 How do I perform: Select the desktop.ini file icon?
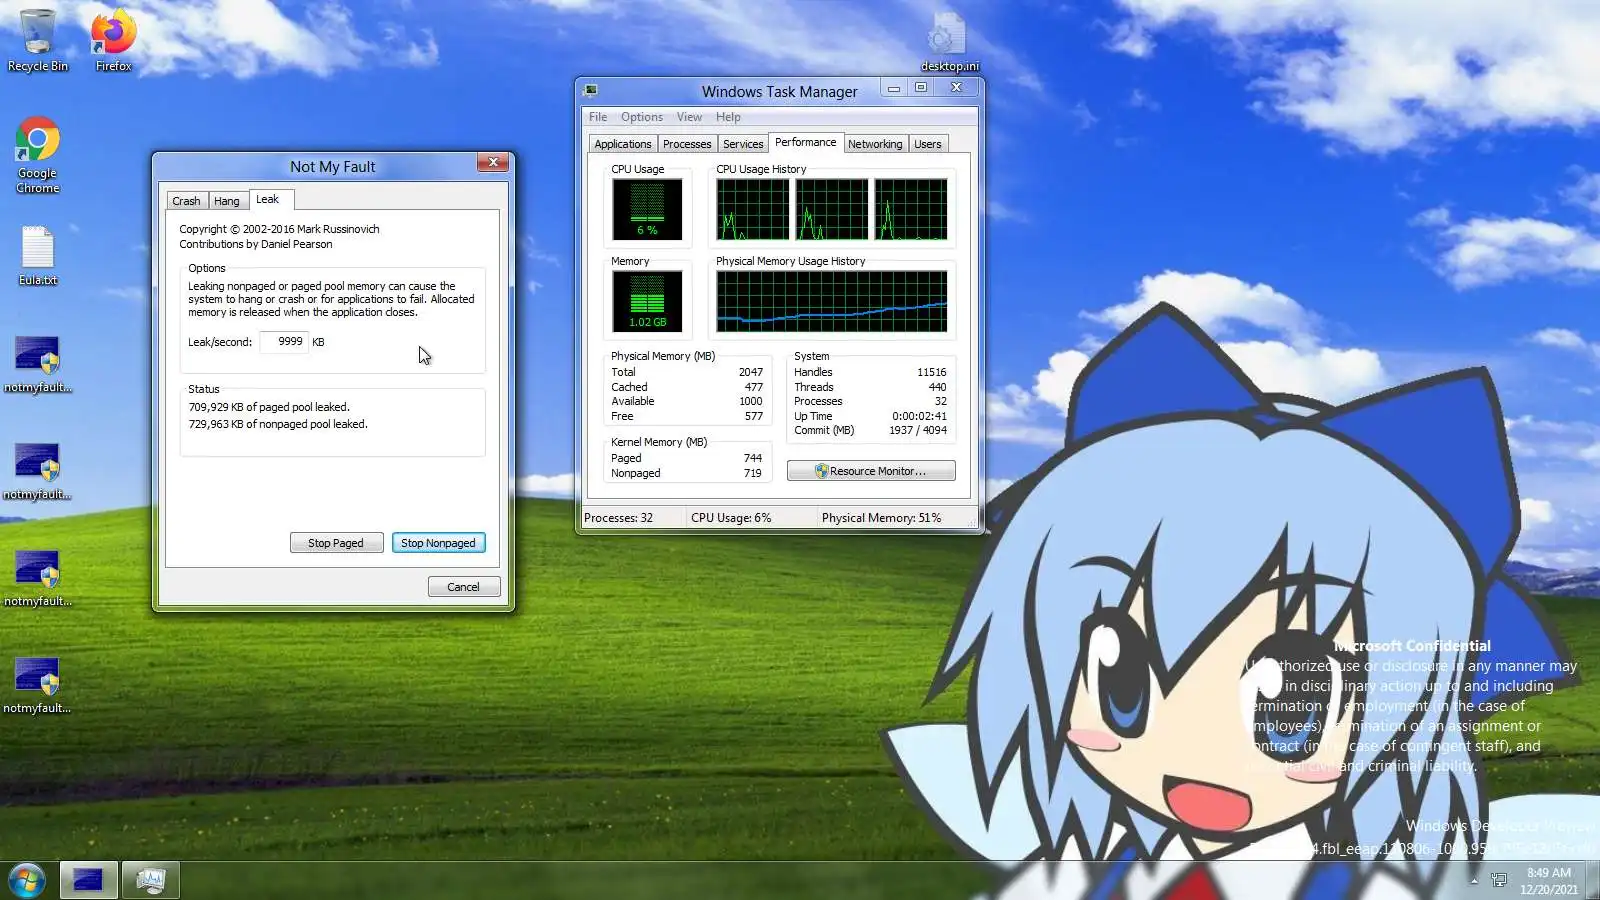pos(949,42)
